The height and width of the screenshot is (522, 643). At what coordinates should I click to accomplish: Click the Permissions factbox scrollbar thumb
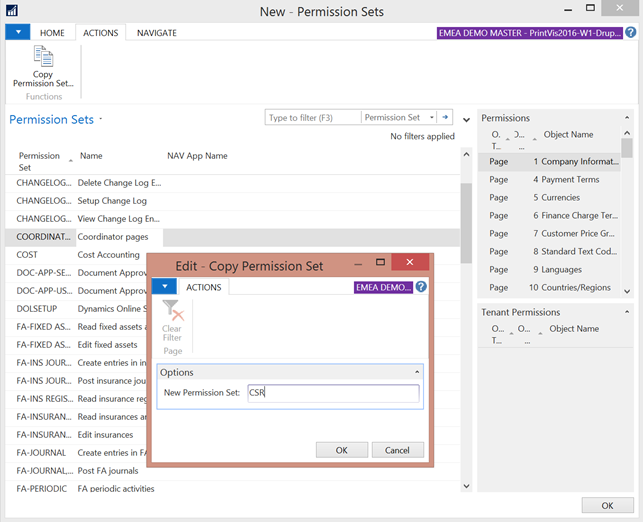[x=627, y=148]
